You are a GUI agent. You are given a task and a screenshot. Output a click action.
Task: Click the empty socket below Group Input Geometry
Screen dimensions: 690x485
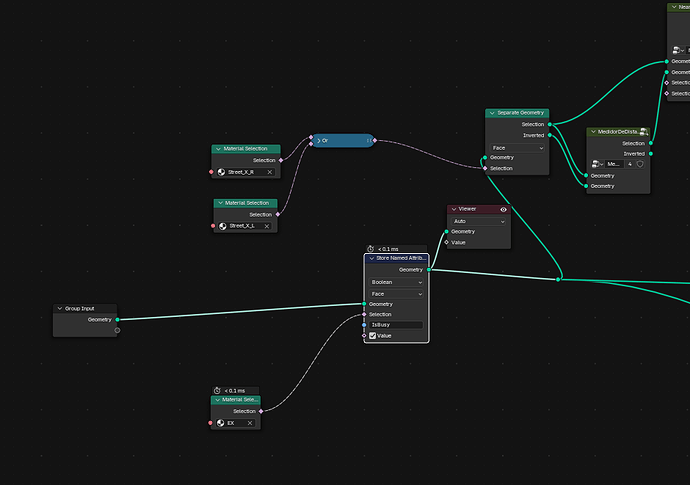click(117, 330)
